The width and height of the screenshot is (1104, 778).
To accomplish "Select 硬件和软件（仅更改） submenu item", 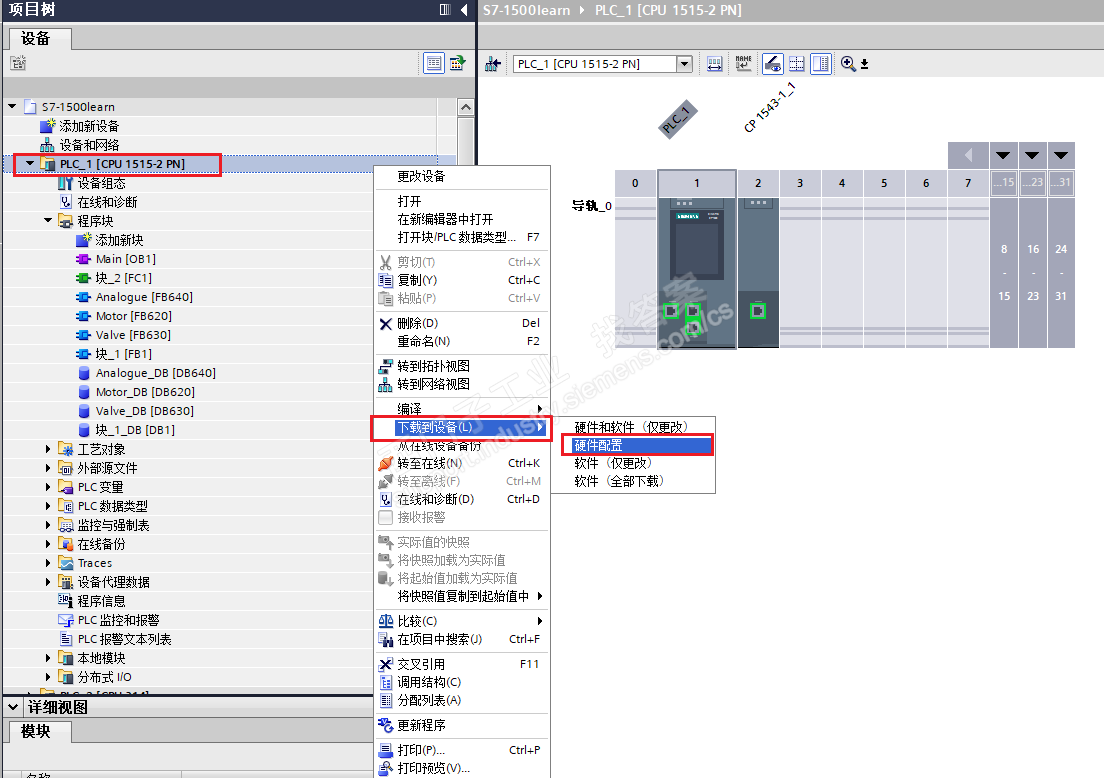I will click(632, 427).
